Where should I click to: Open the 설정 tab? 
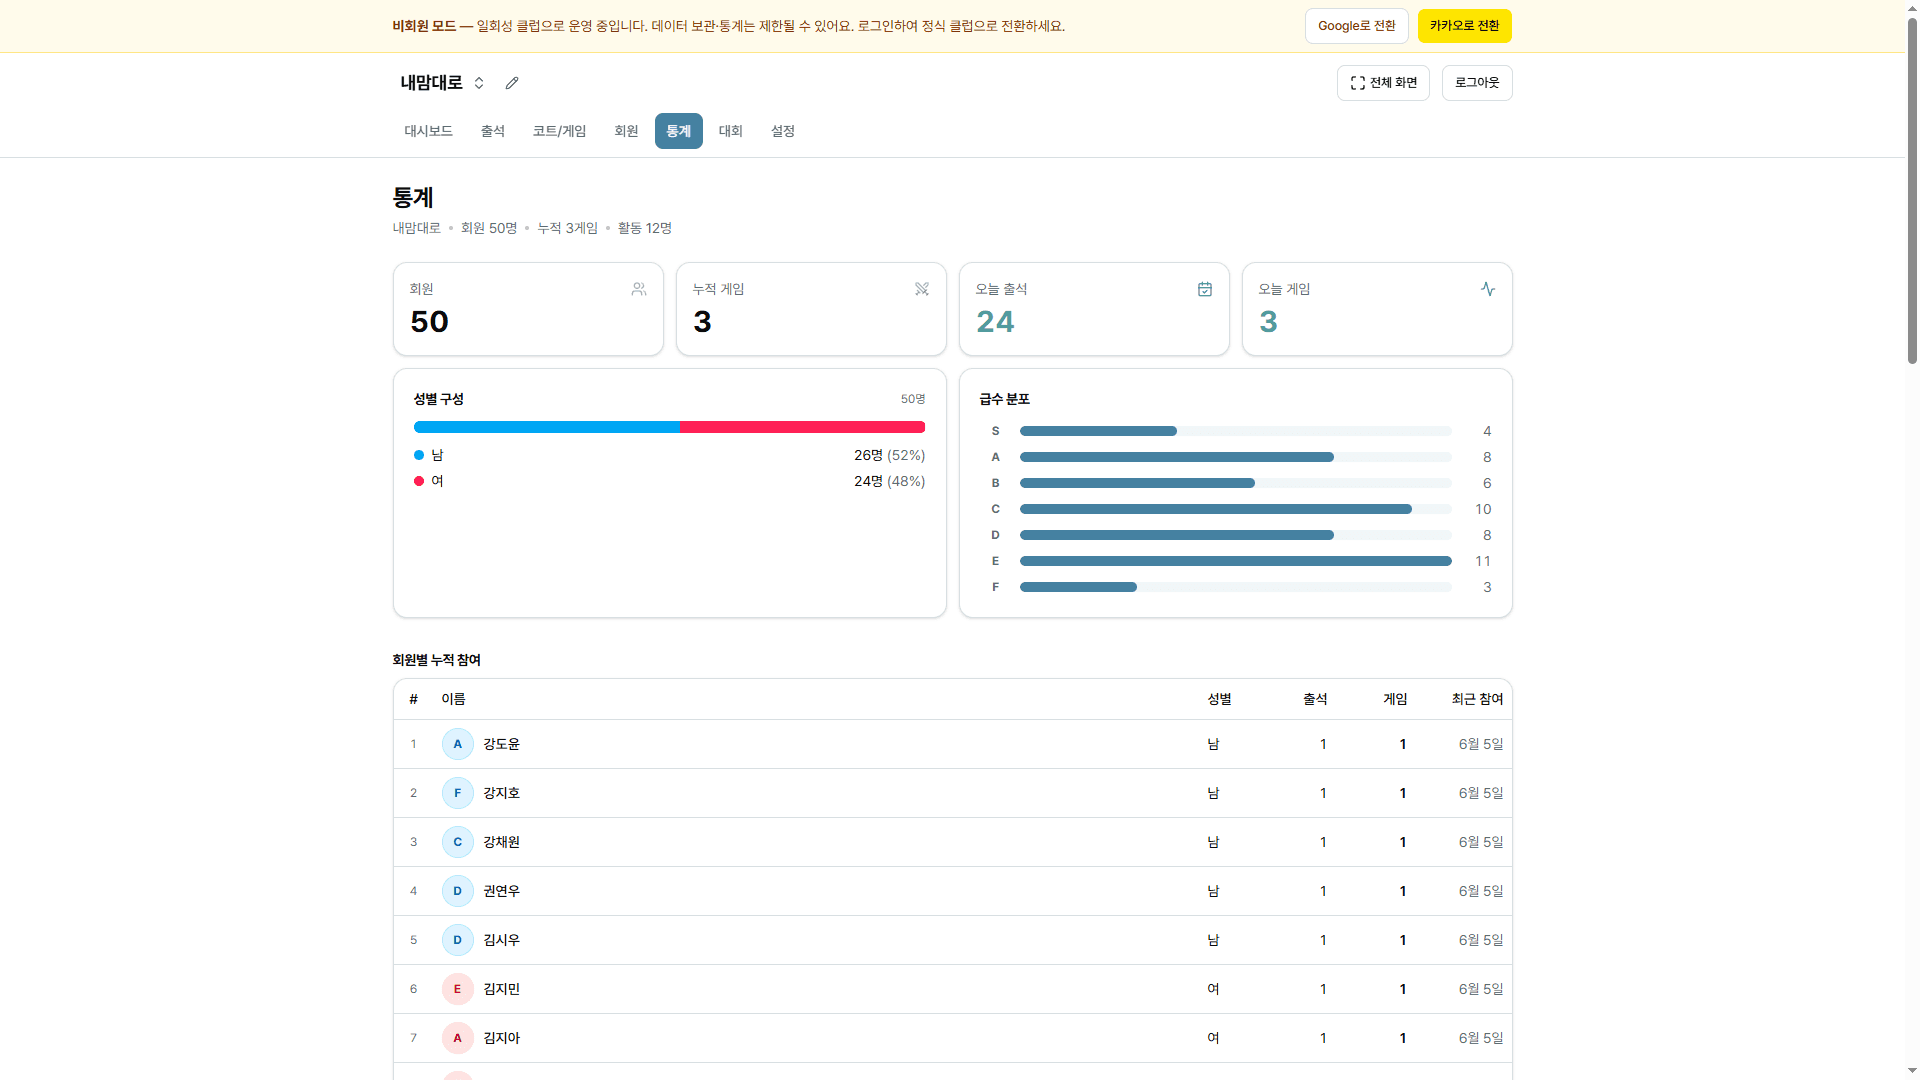point(783,131)
